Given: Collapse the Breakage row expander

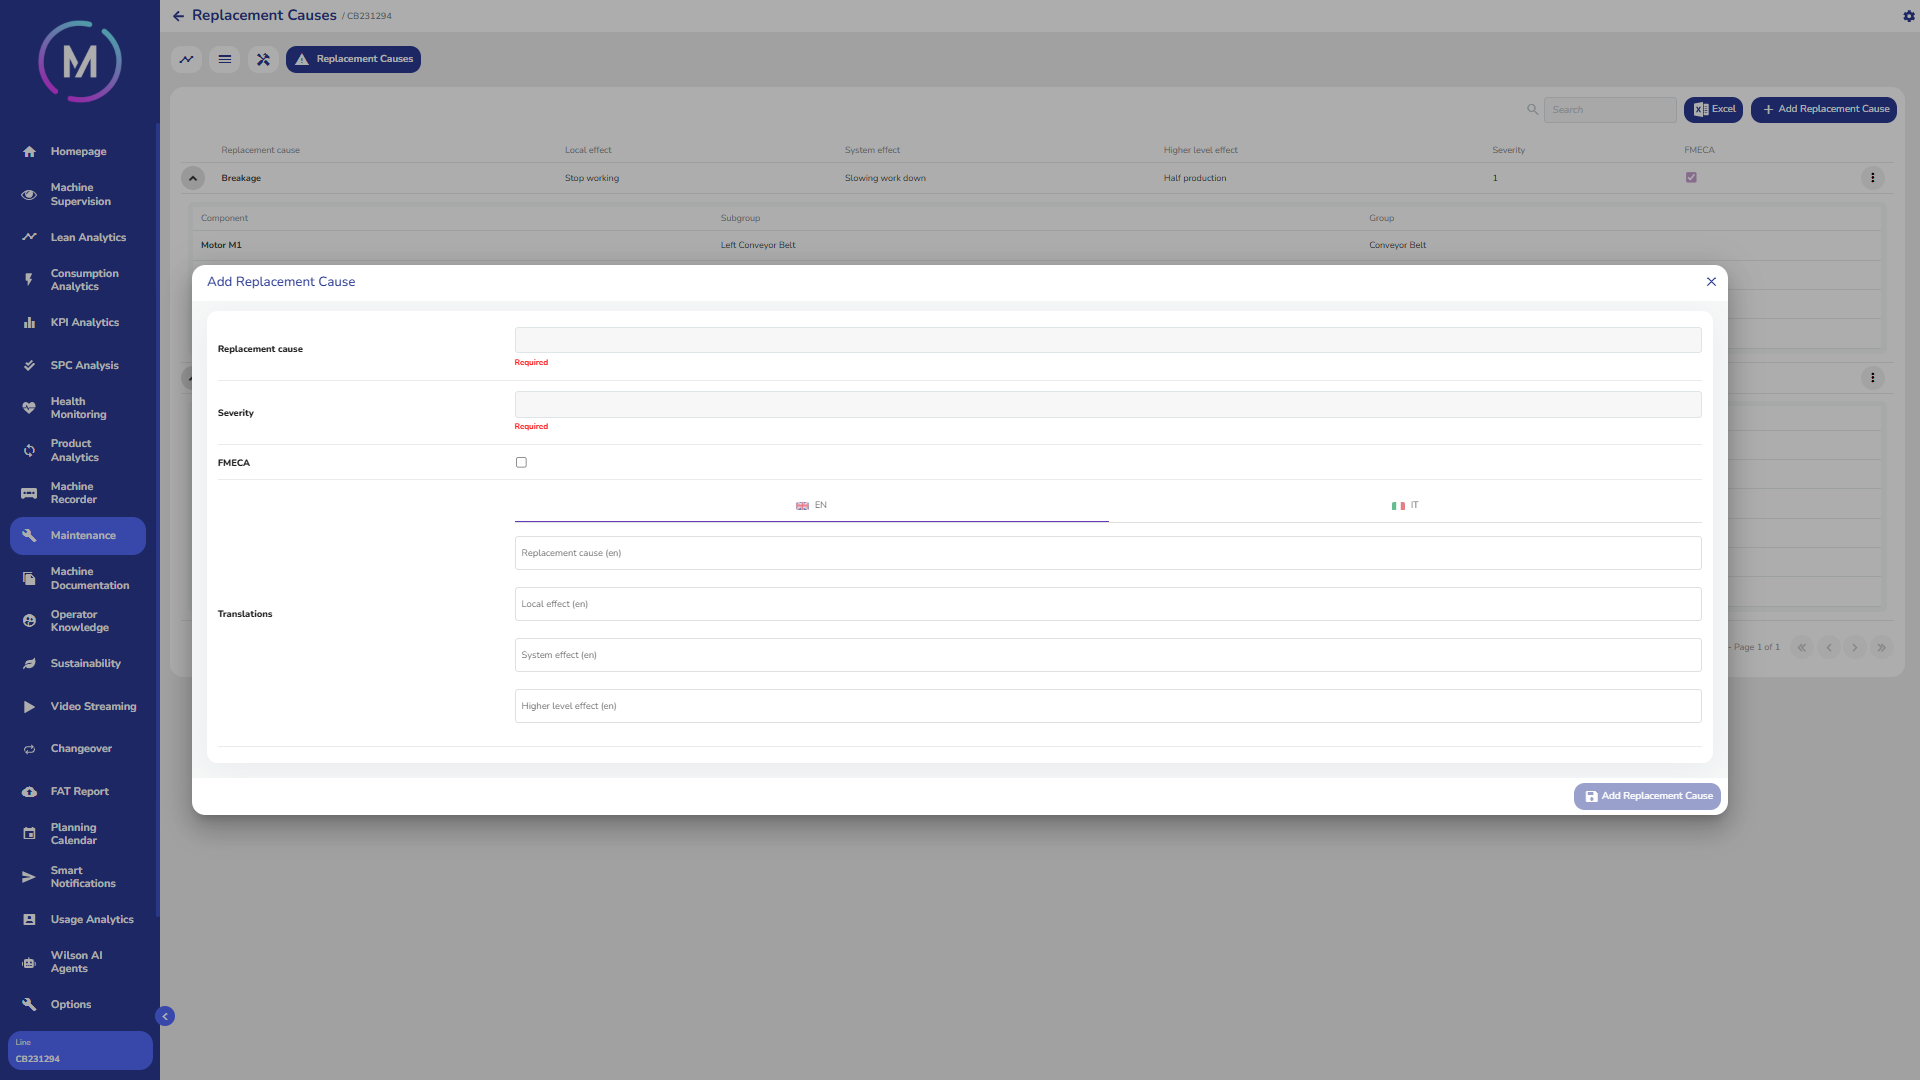Looking at the screenshot, I should pyautogui.click(x=193, y=178).
